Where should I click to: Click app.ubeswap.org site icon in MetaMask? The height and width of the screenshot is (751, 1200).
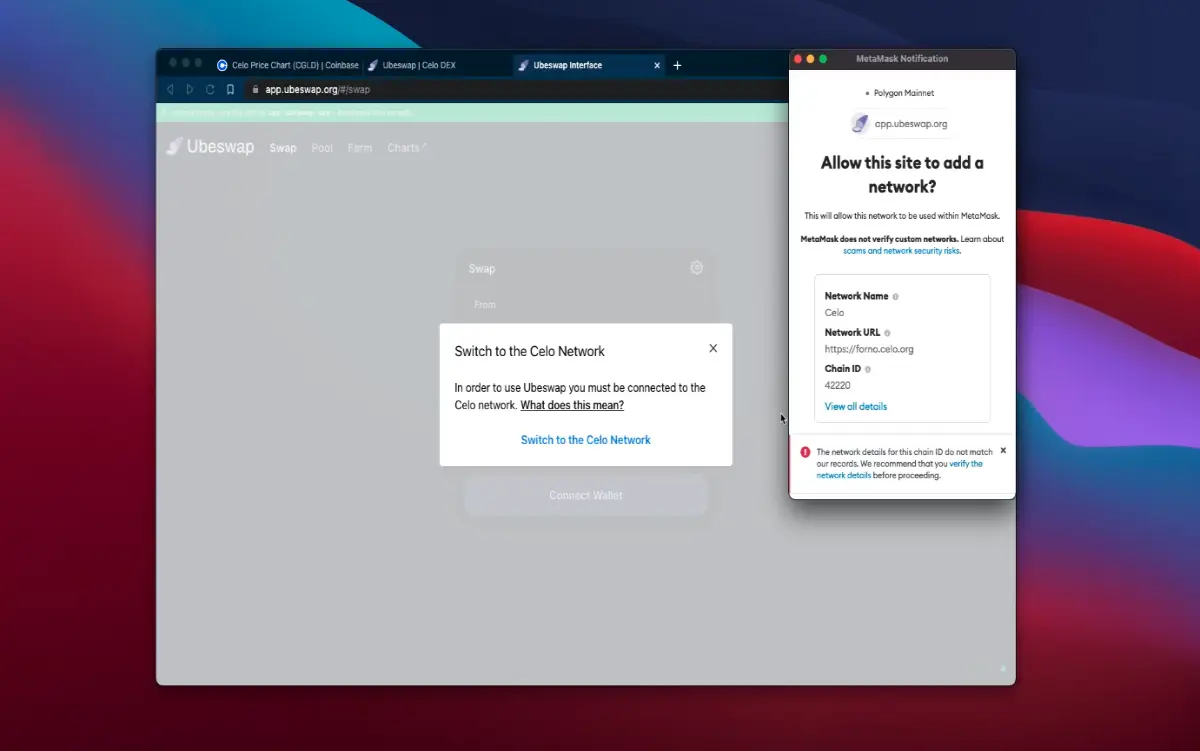[x=860, y=124]
